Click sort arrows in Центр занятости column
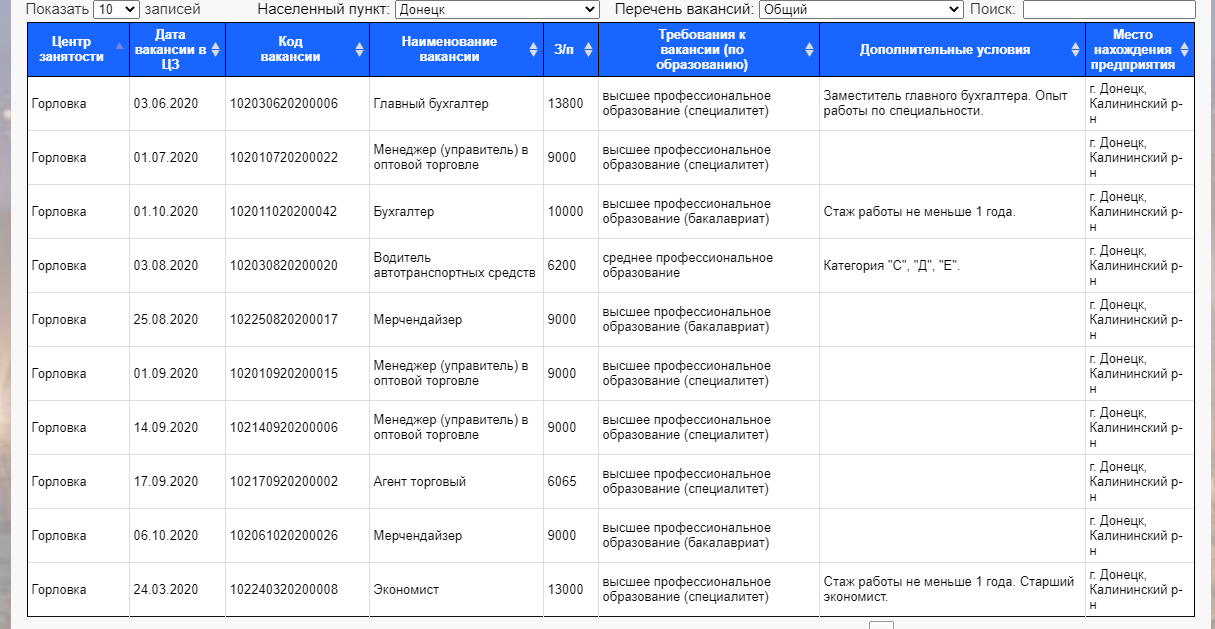This screenshot has width=1215, height=629. tap(120, 49)
